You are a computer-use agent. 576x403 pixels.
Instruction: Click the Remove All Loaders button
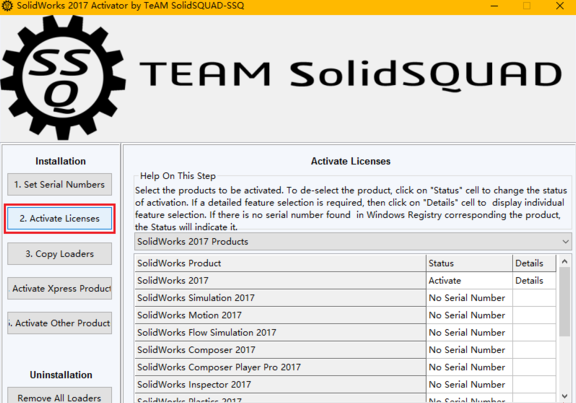tap(60, 395)
